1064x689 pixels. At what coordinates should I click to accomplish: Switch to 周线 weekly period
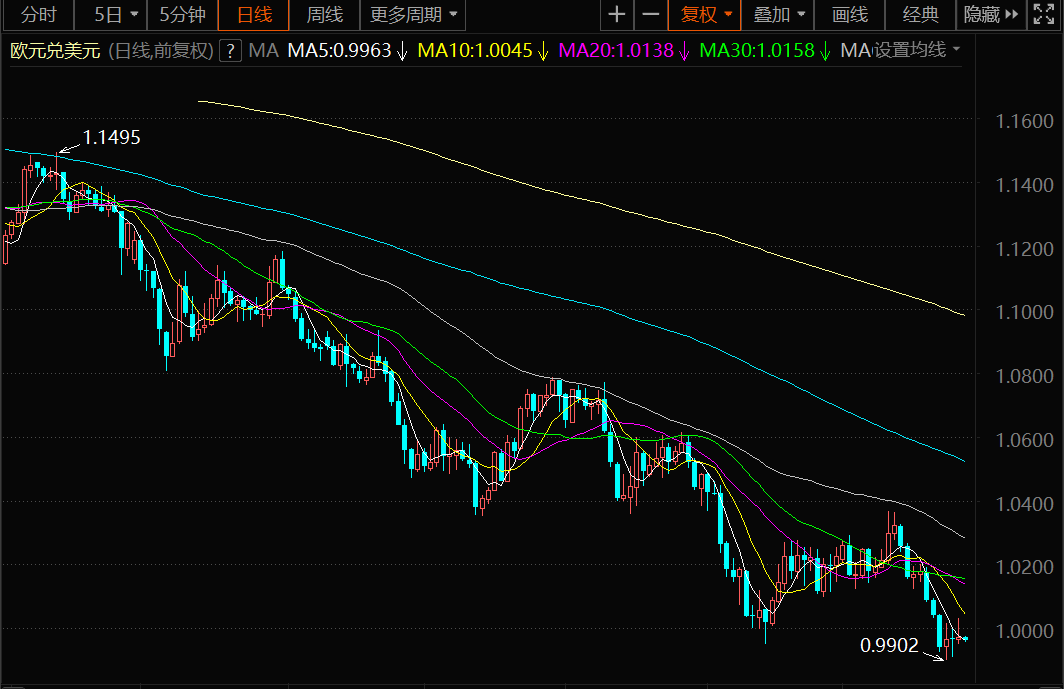[x=324, y=14]
